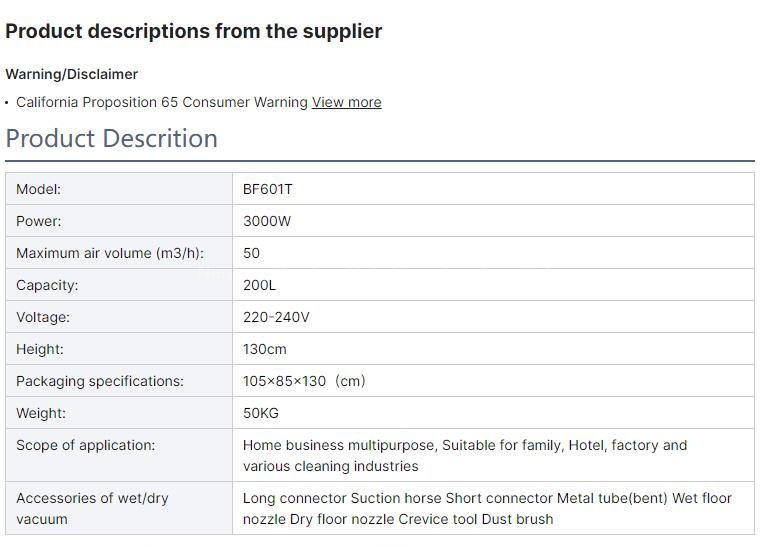
Task: Click the Warning/Disclaimer label
Action: (x=71, y=74)
